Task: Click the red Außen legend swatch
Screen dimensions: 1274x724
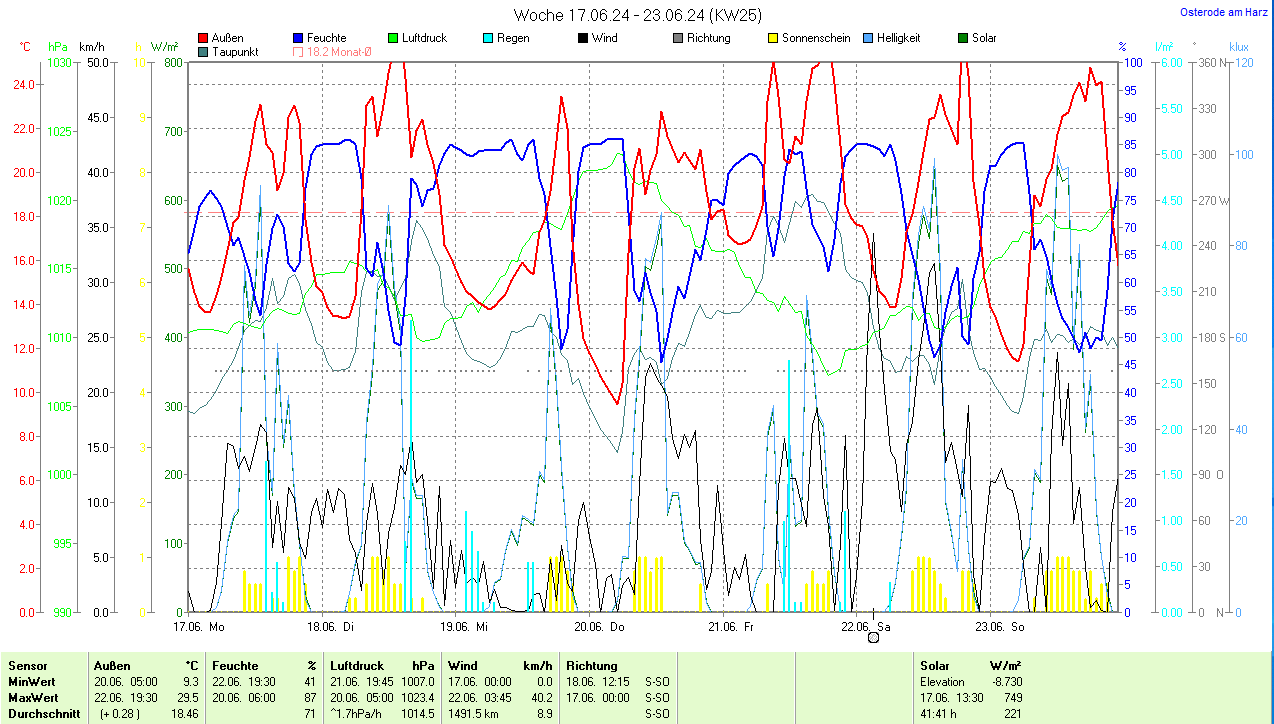Action: (x=204, y=39)
